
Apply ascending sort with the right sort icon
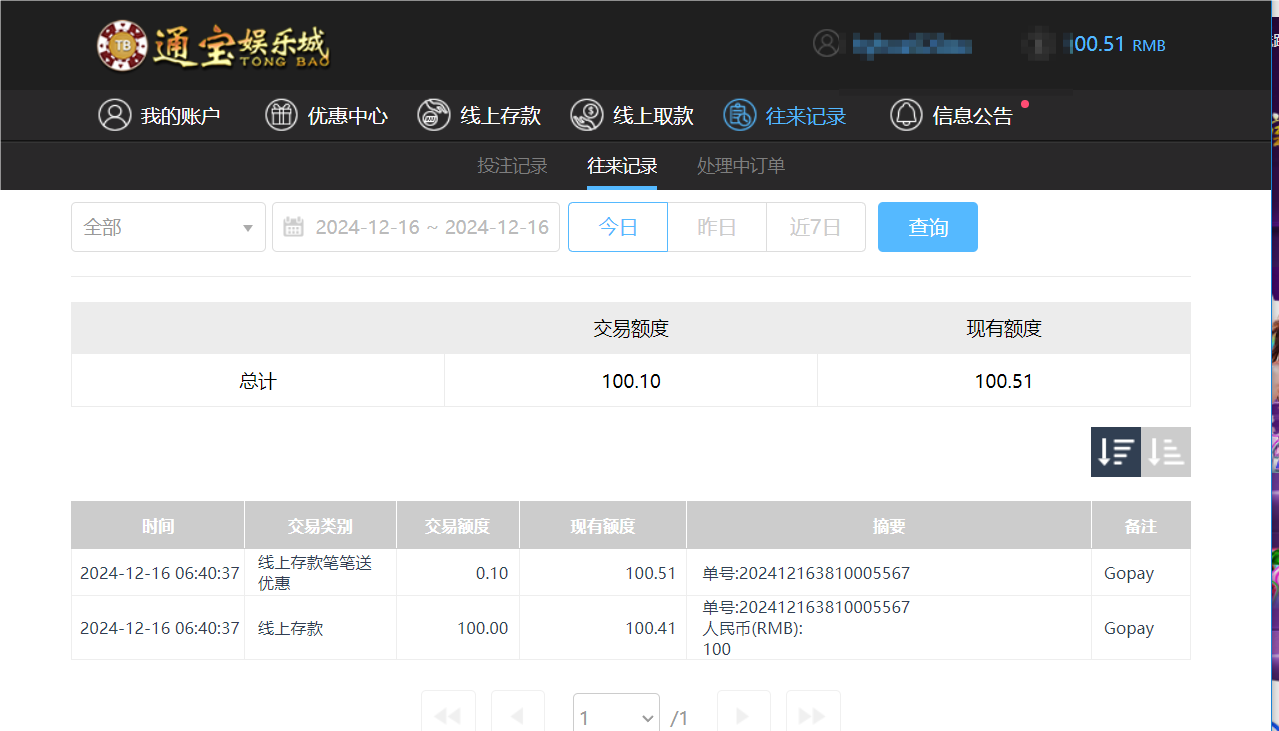(1165, 451)
